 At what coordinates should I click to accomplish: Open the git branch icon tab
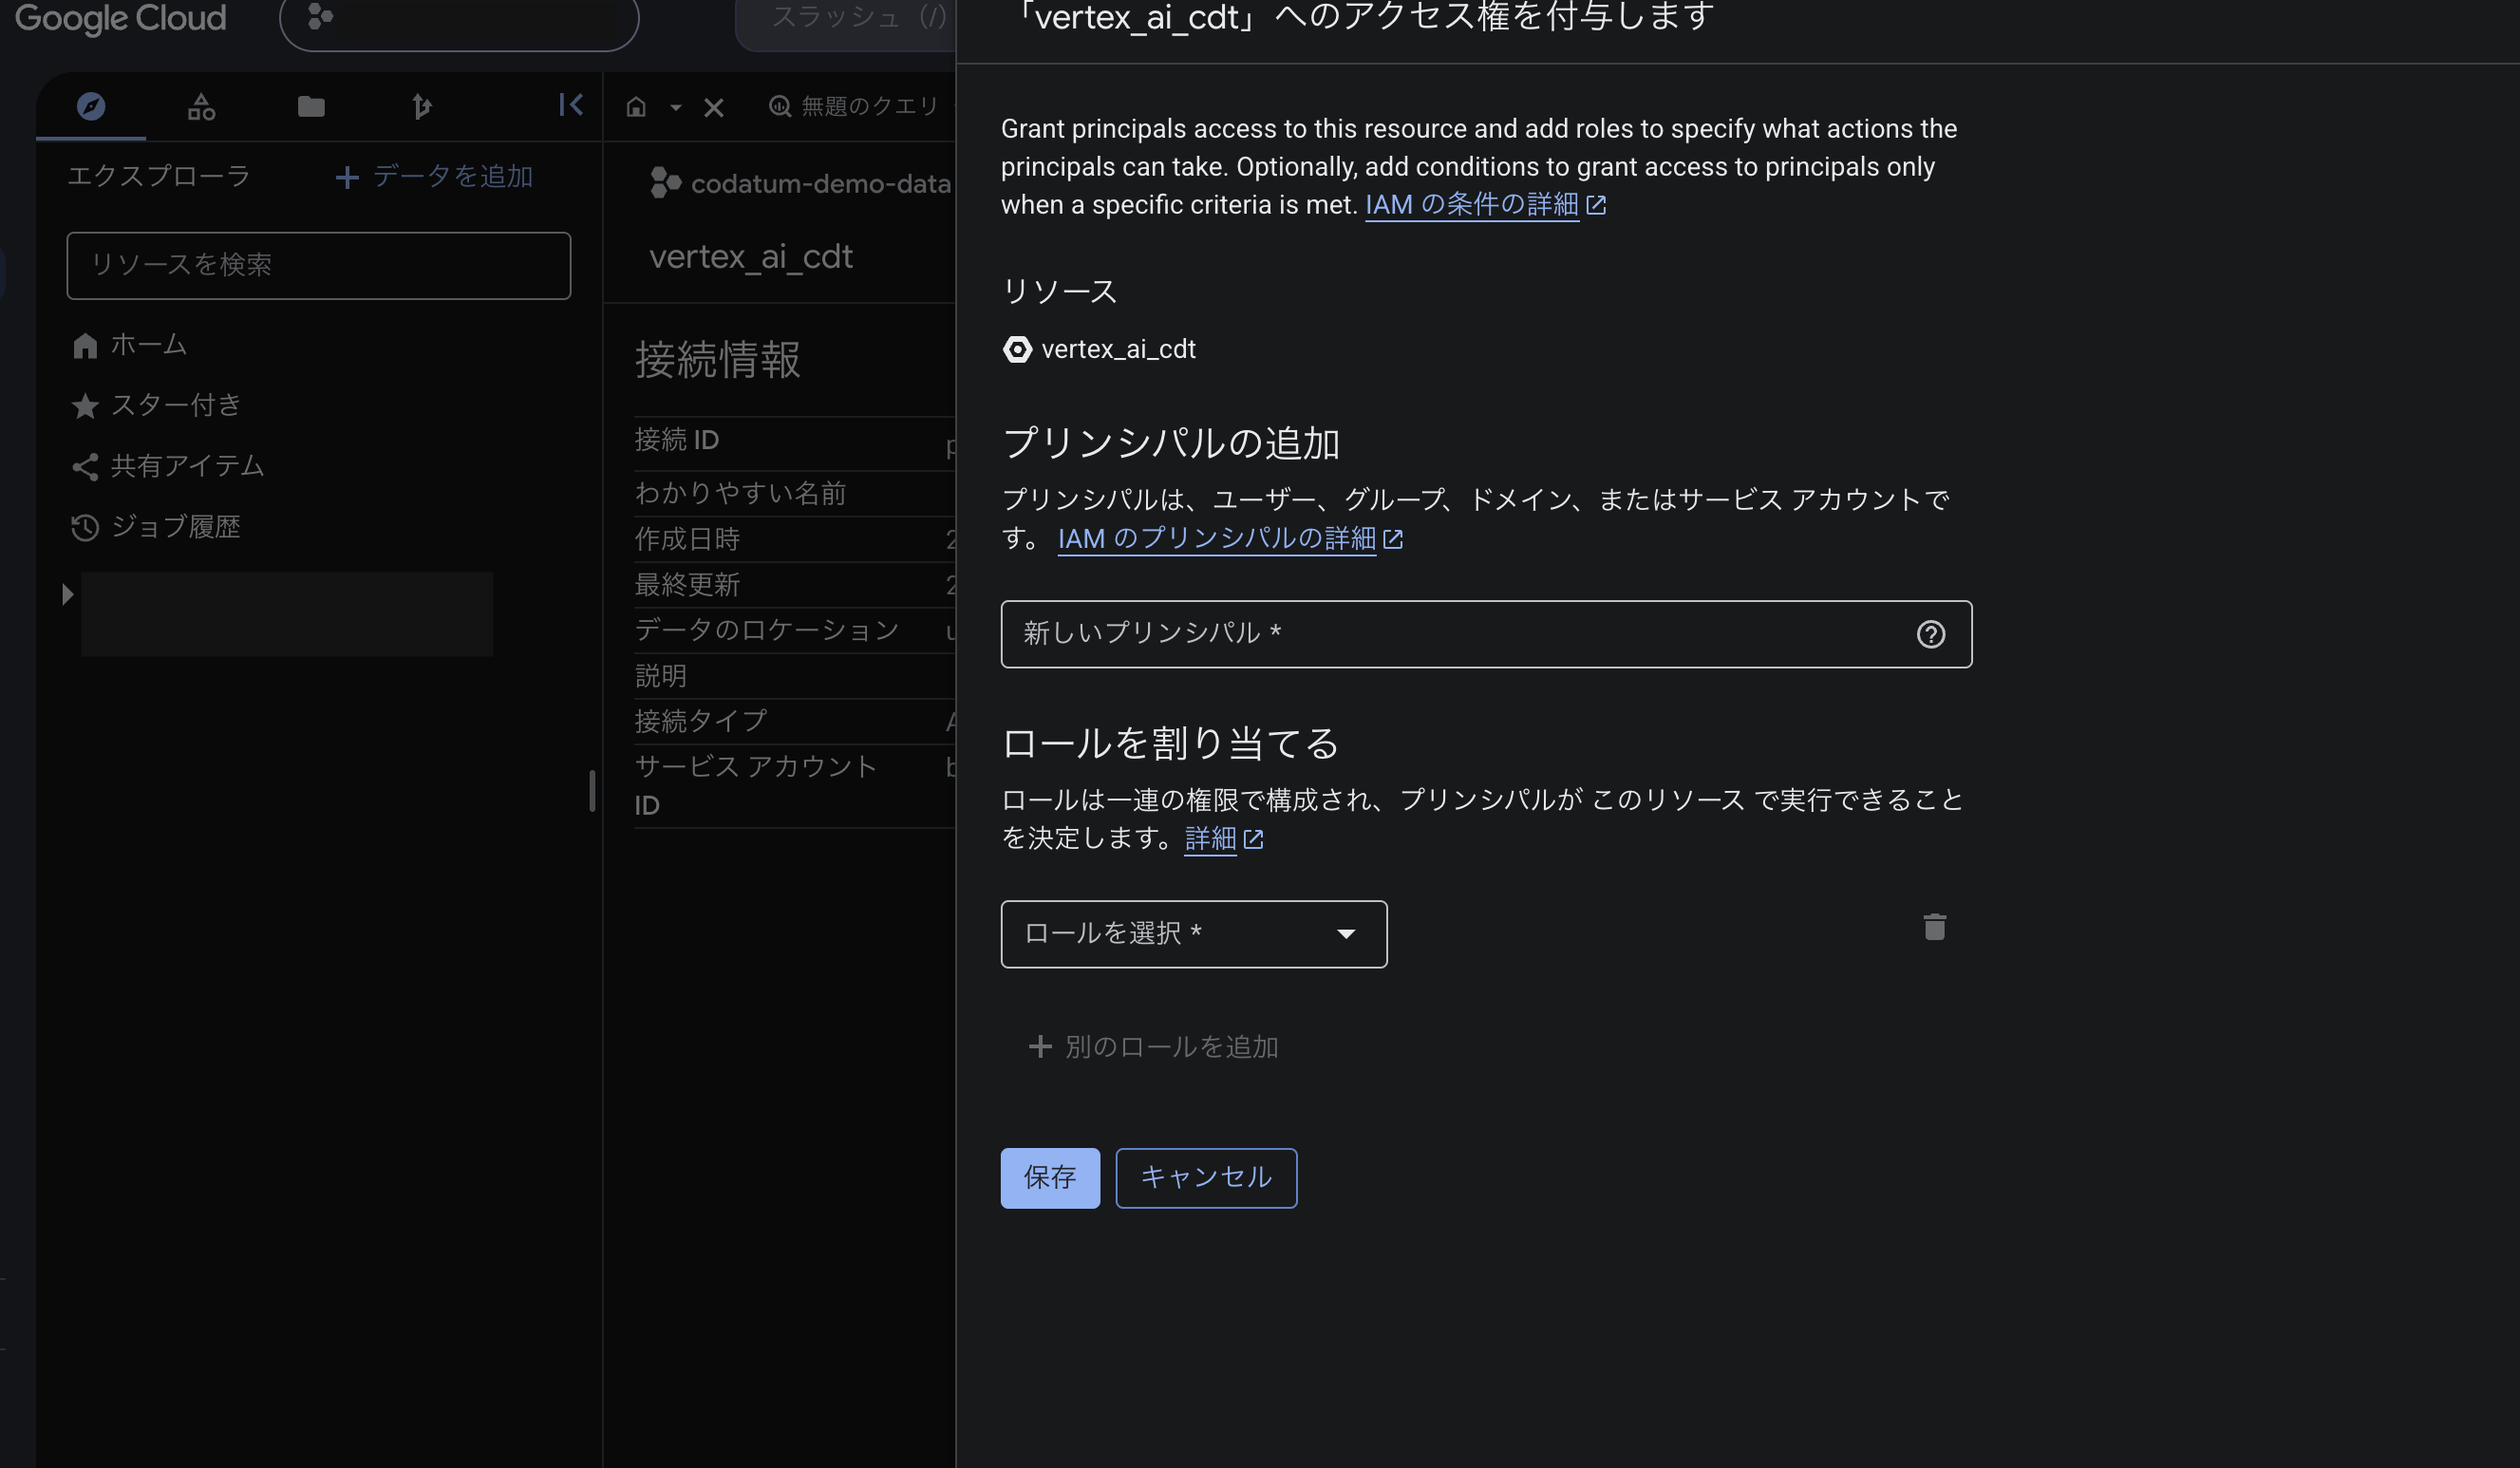(421, 106)
